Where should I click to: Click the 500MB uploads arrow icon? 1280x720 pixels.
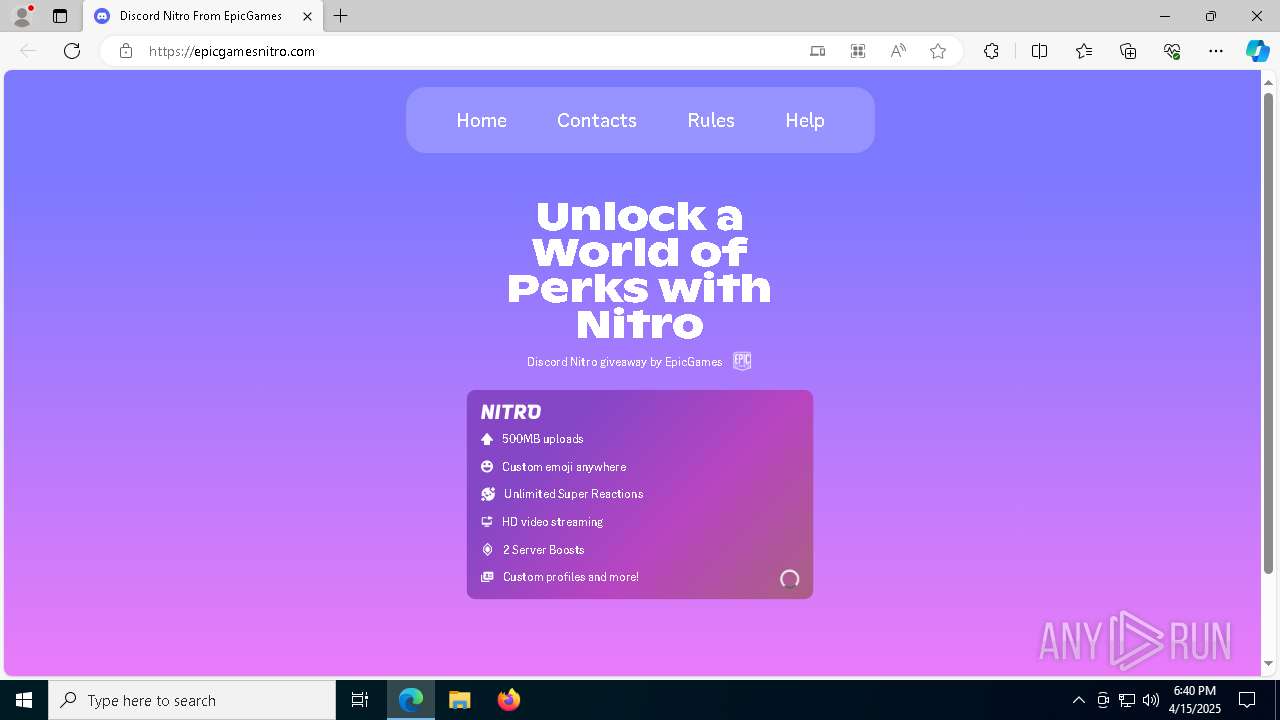[487, 439]
